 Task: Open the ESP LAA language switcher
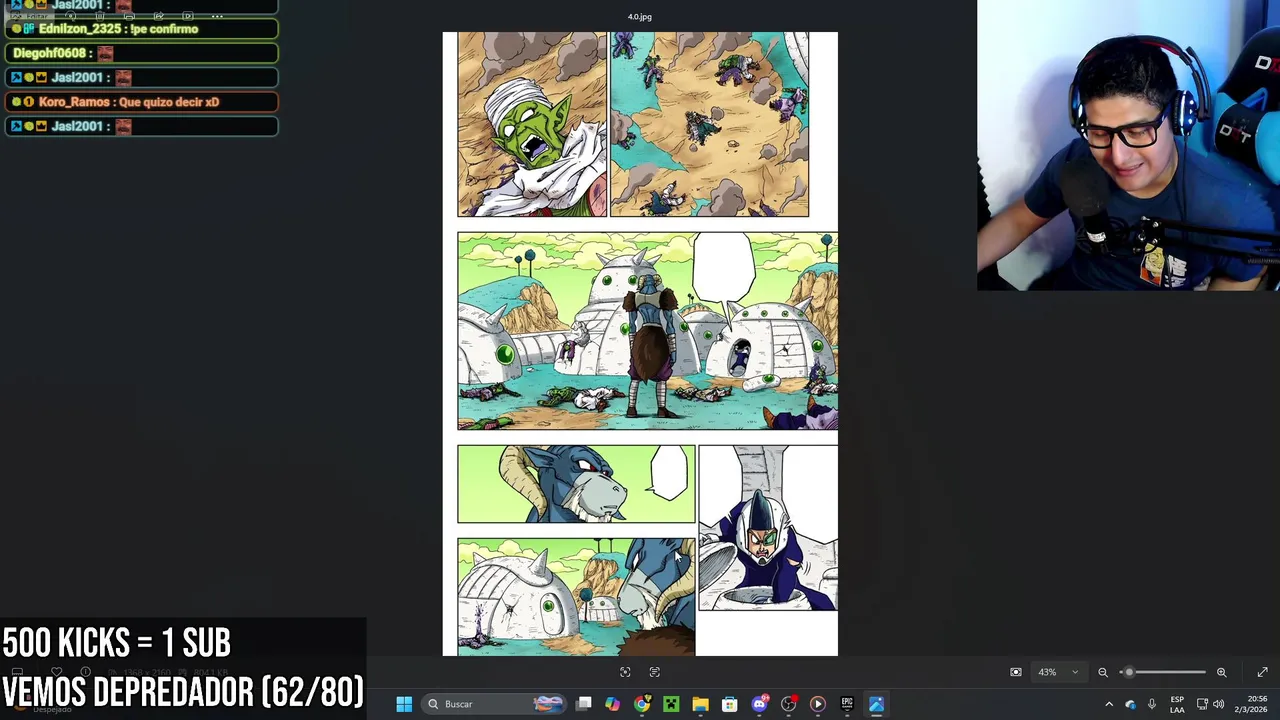tap(1177, 704)
